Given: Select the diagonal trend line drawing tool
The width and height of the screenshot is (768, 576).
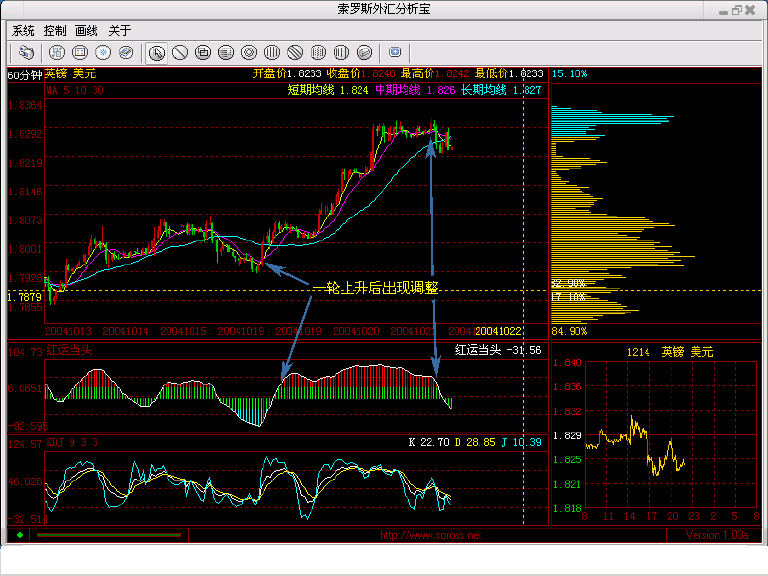Looking at the screenshot, I should coord(180,52).
